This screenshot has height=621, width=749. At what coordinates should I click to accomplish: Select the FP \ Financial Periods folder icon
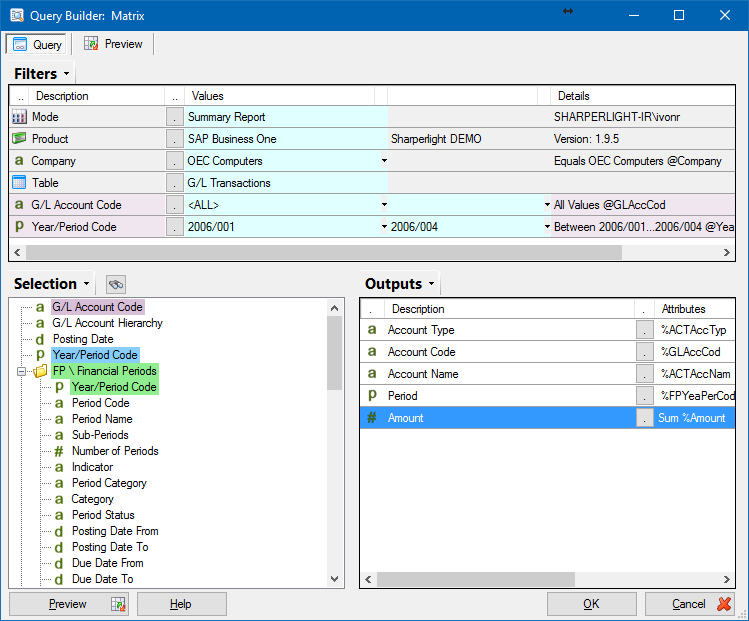40,371
